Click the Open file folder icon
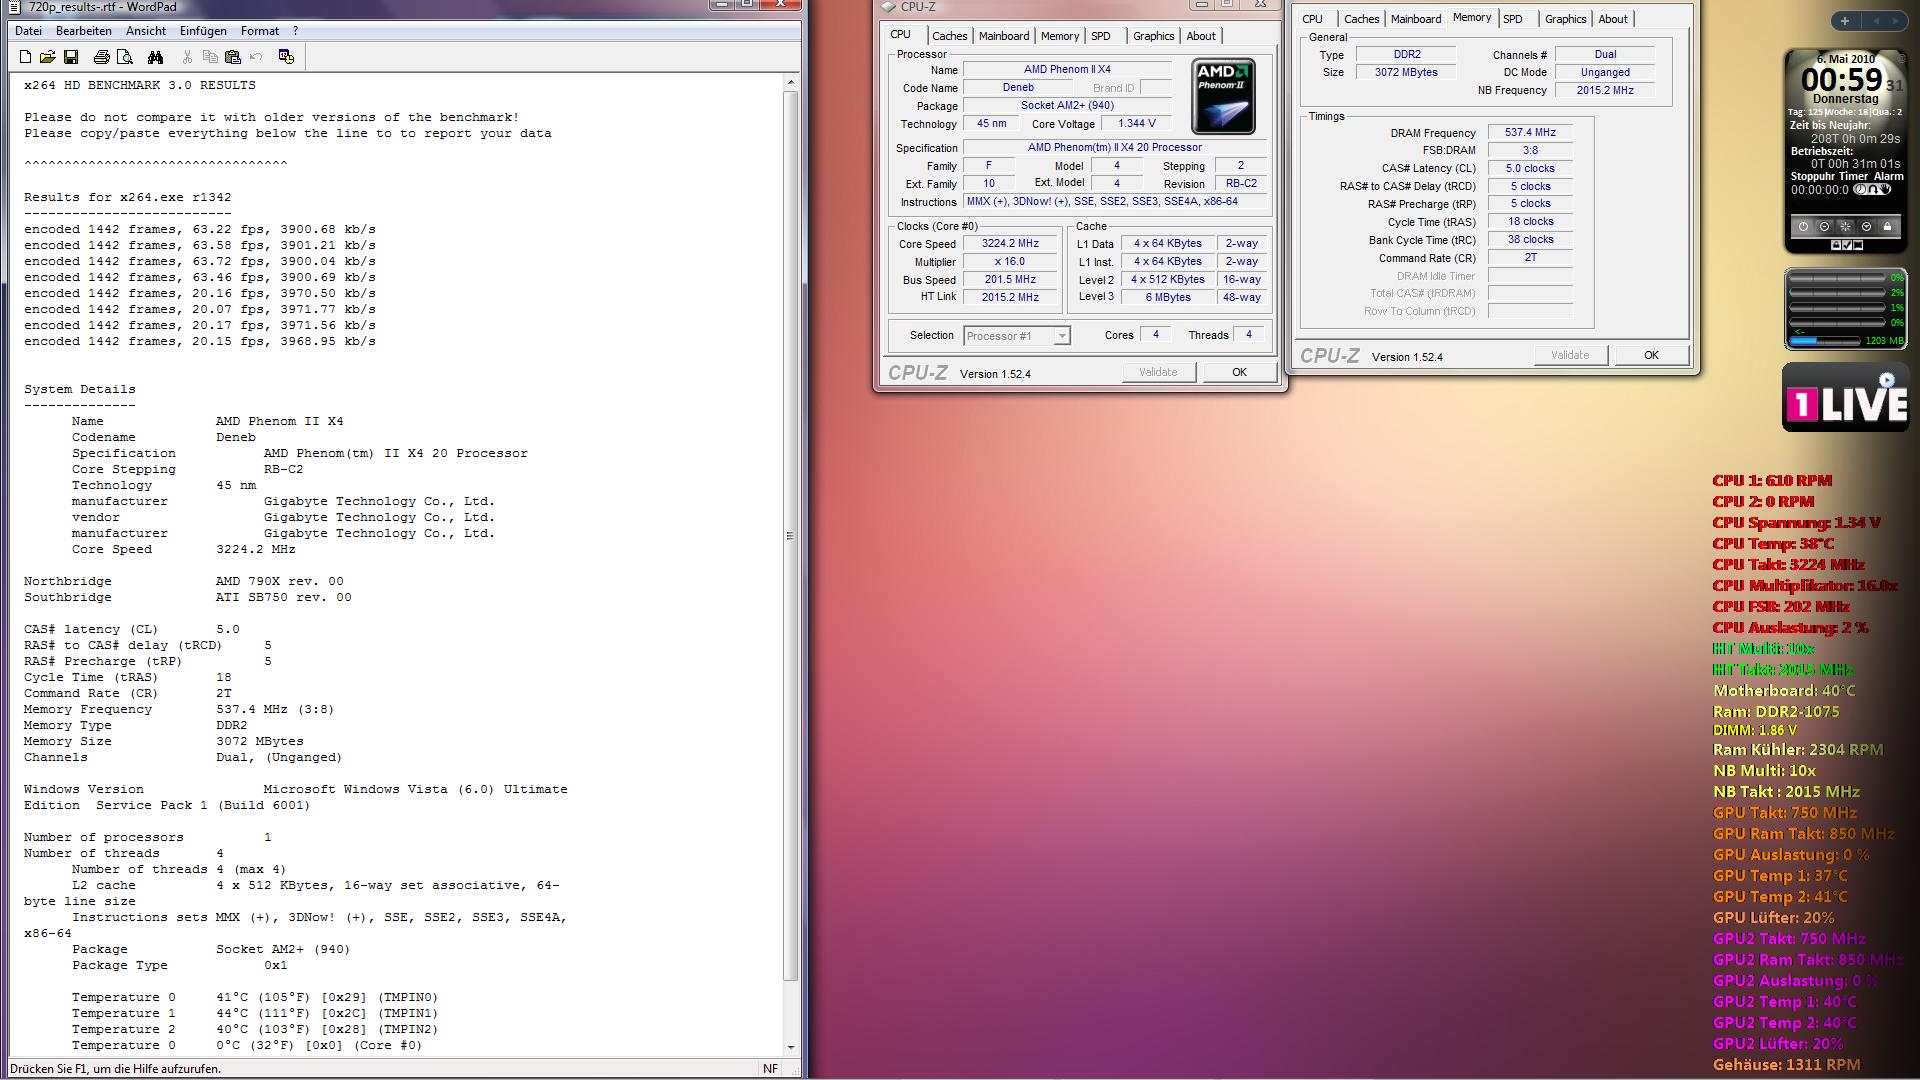1920x1080 pixels. (48, 57)
